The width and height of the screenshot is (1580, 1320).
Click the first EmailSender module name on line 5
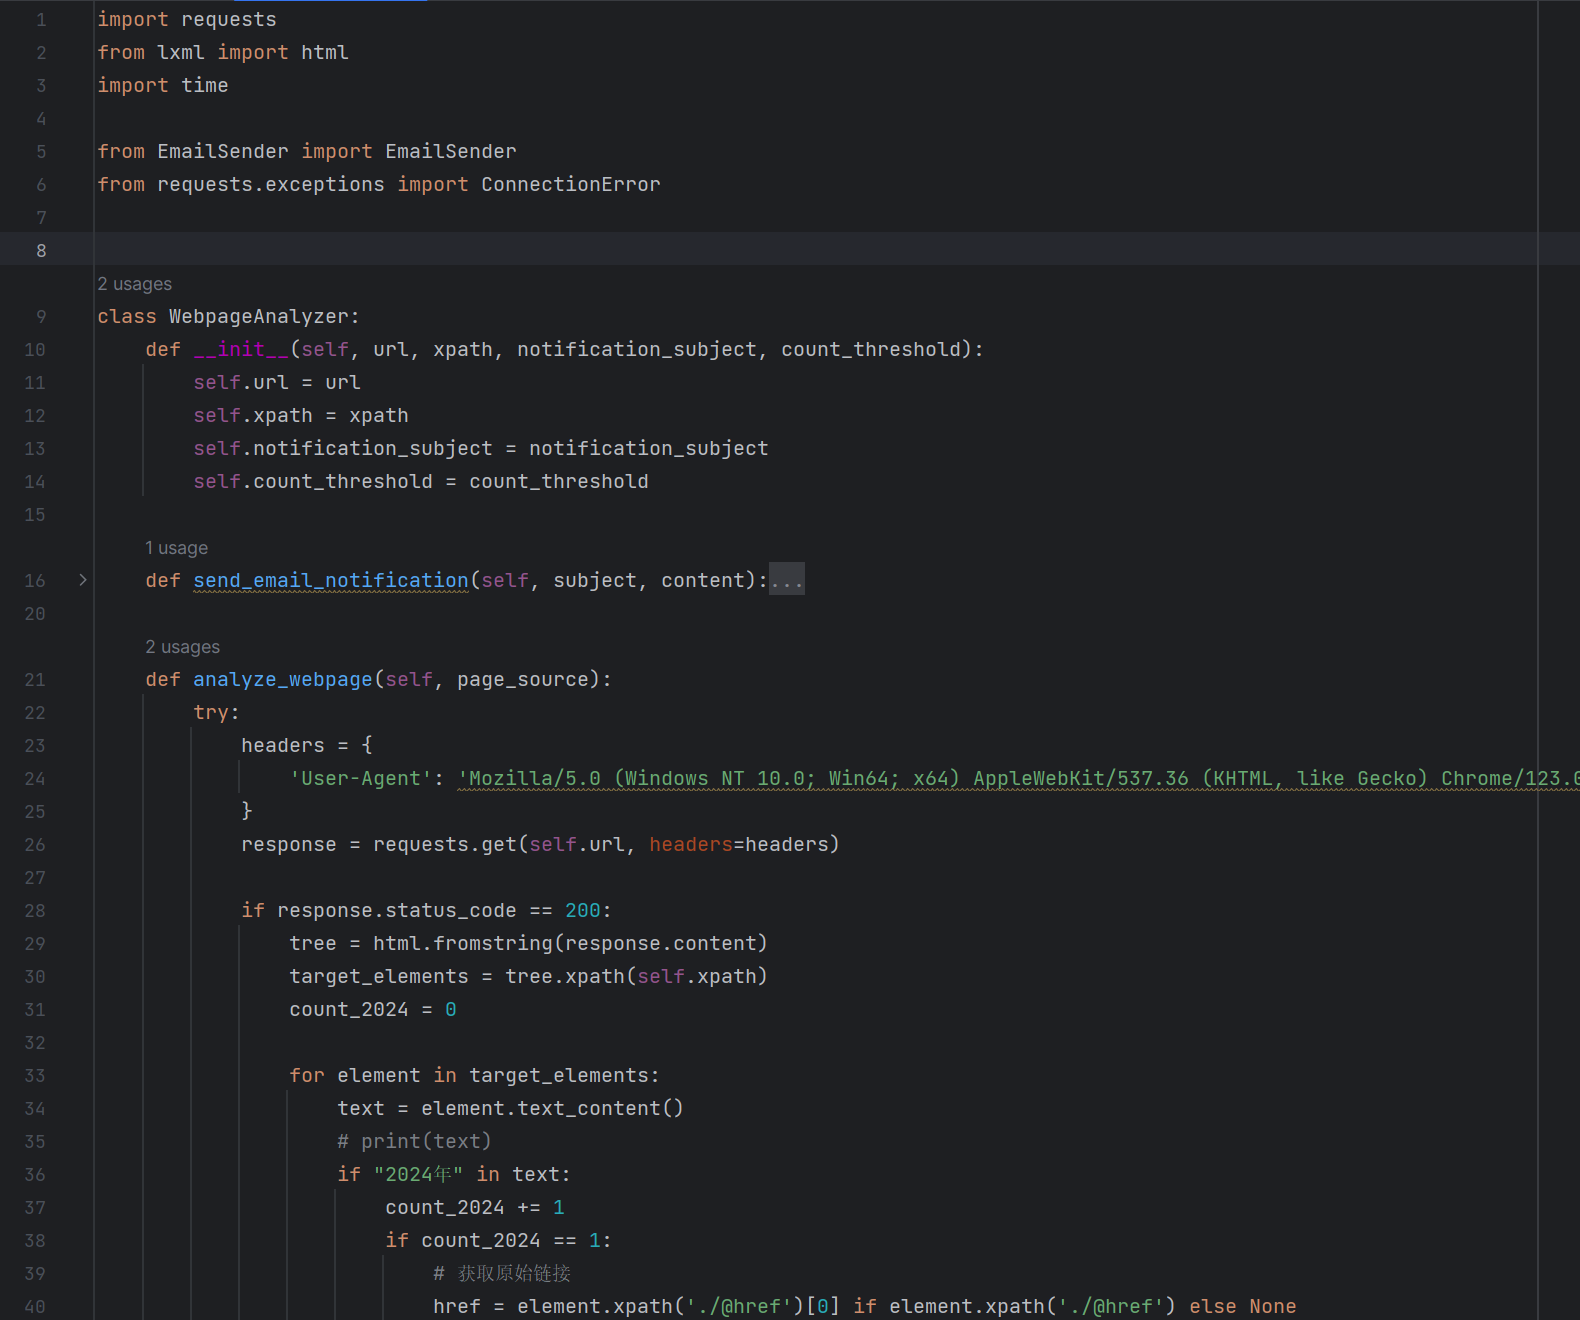223,151
